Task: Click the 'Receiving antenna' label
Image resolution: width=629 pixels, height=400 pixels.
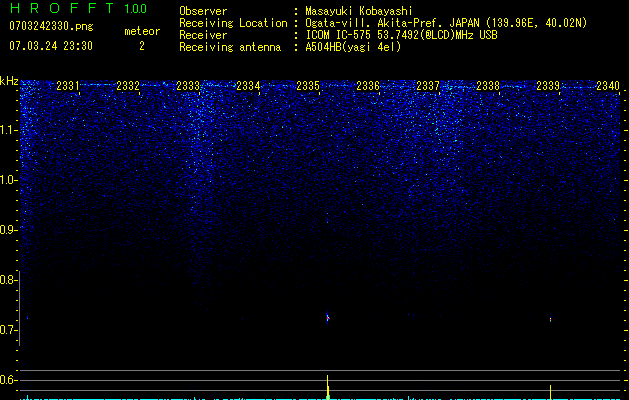Action: (x=230, y=47)
